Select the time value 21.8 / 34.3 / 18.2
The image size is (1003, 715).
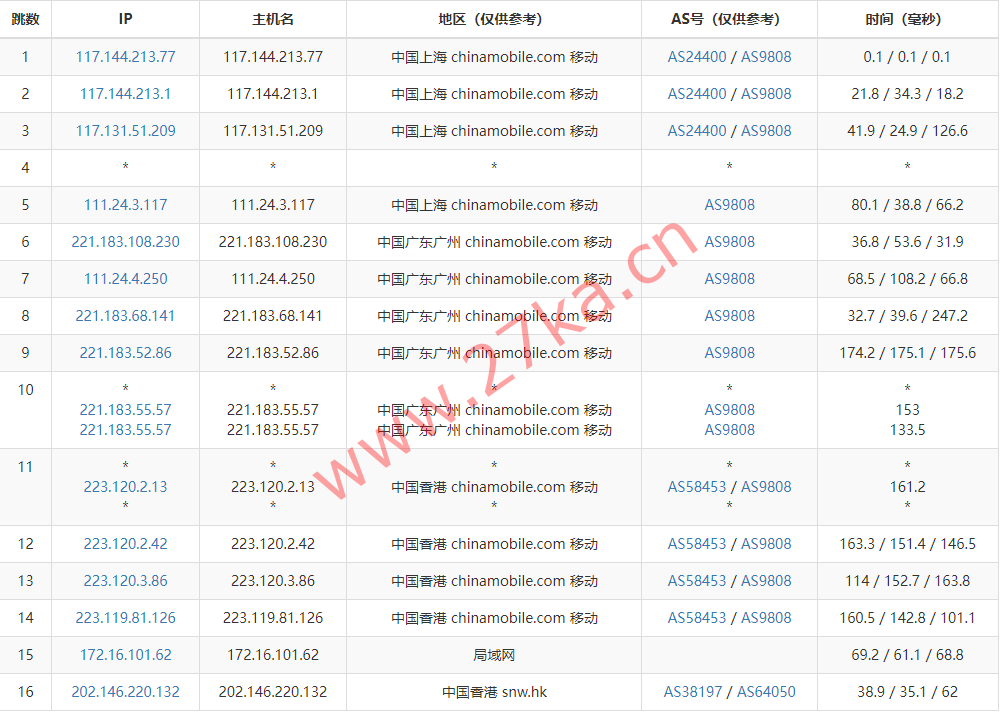907,94
